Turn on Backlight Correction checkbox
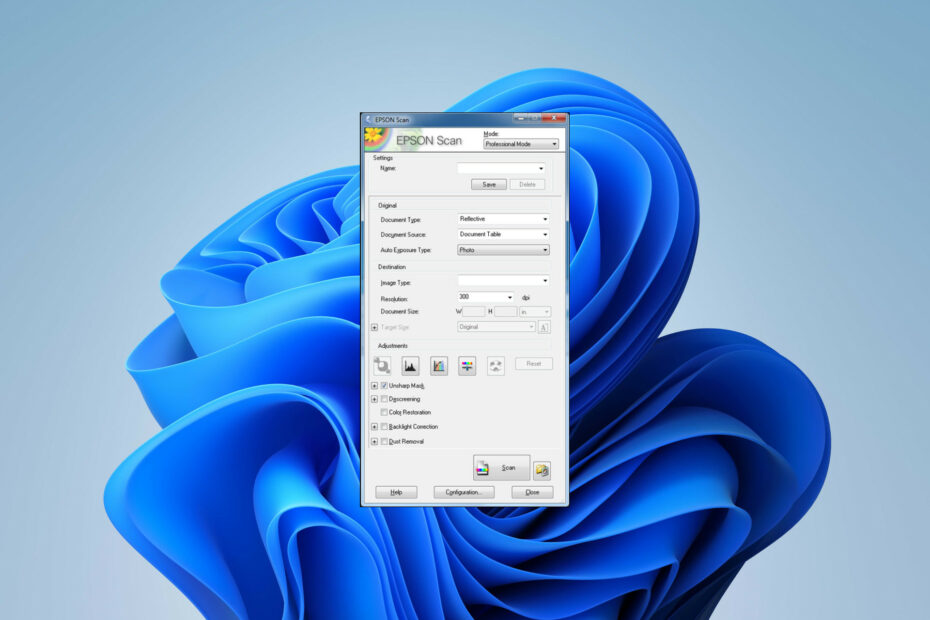Viewport: 930px width, 620px height. click(384, 427)
